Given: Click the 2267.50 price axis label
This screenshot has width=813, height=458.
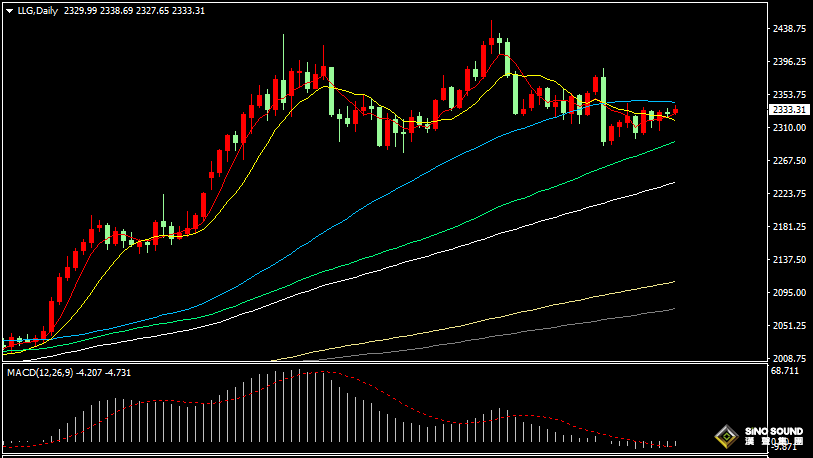Looking at the screenshot, I should 789,161.
